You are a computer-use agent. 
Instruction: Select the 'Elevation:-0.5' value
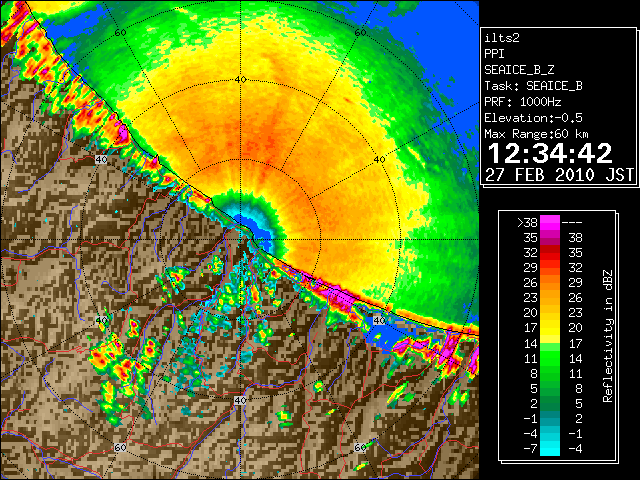pos(533,118)
